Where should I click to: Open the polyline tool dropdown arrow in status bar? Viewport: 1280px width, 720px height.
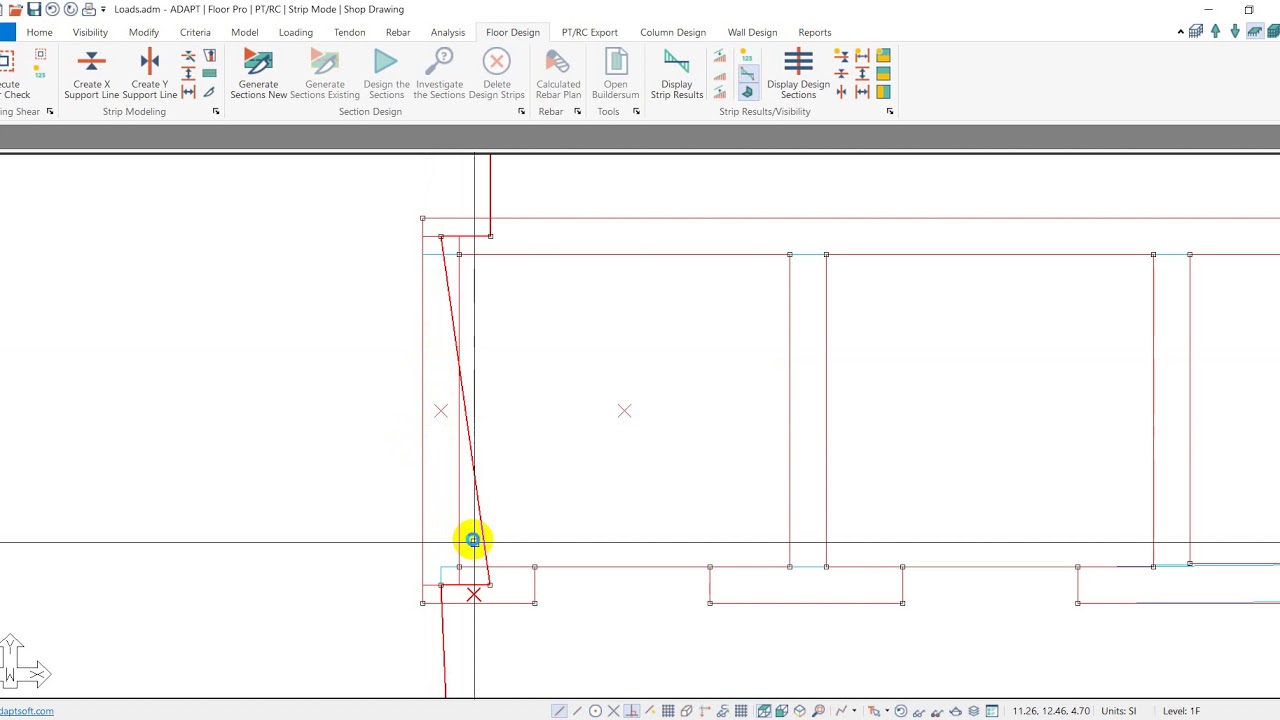point(854,711)
